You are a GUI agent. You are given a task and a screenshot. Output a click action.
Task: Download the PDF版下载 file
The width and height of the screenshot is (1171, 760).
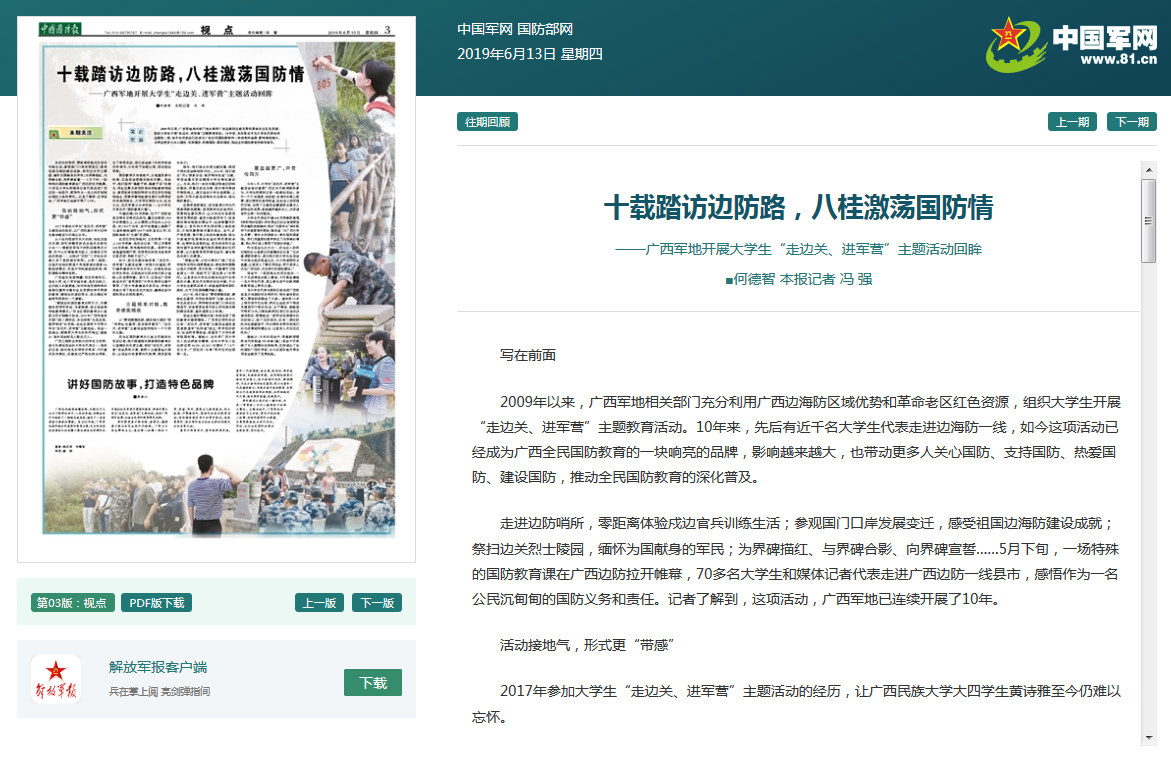(156, 602)
